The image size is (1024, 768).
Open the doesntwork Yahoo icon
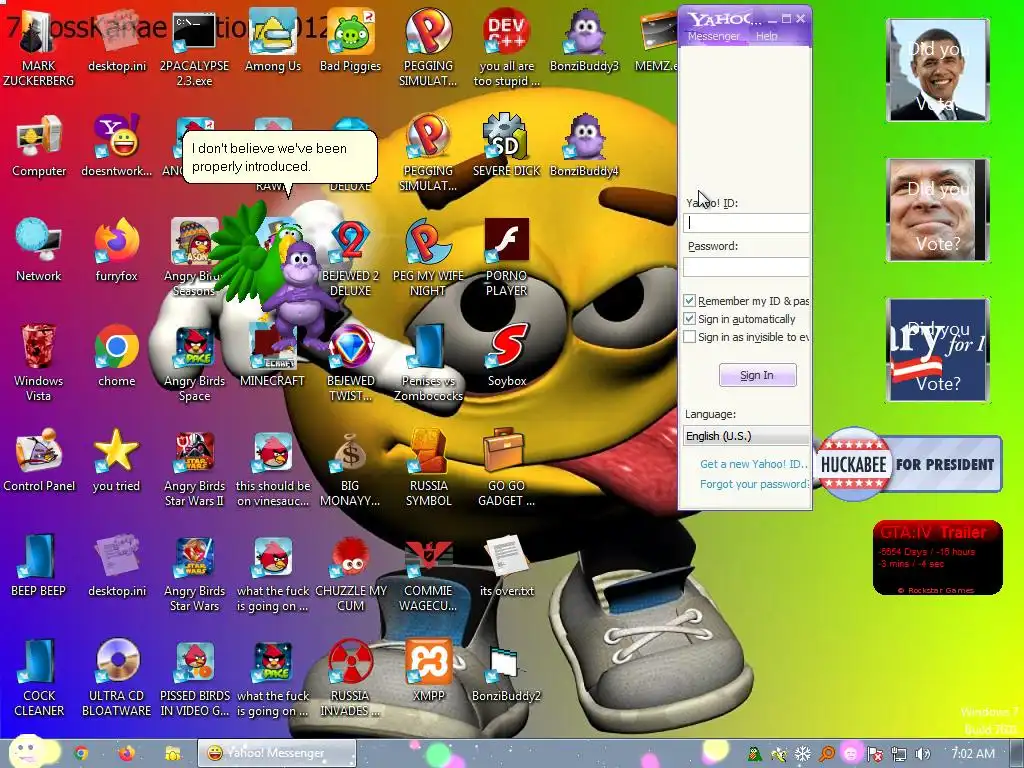(117, 146)
